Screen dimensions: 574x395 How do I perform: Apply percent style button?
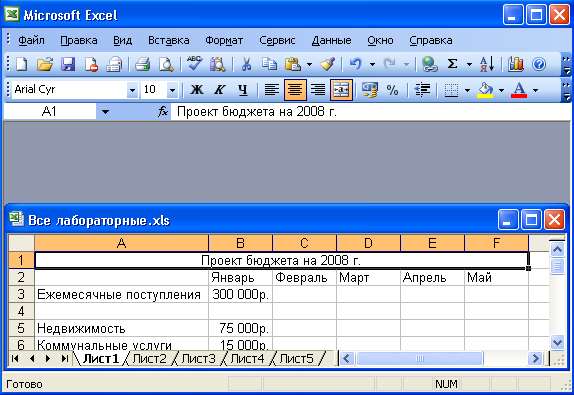[392, 90]
